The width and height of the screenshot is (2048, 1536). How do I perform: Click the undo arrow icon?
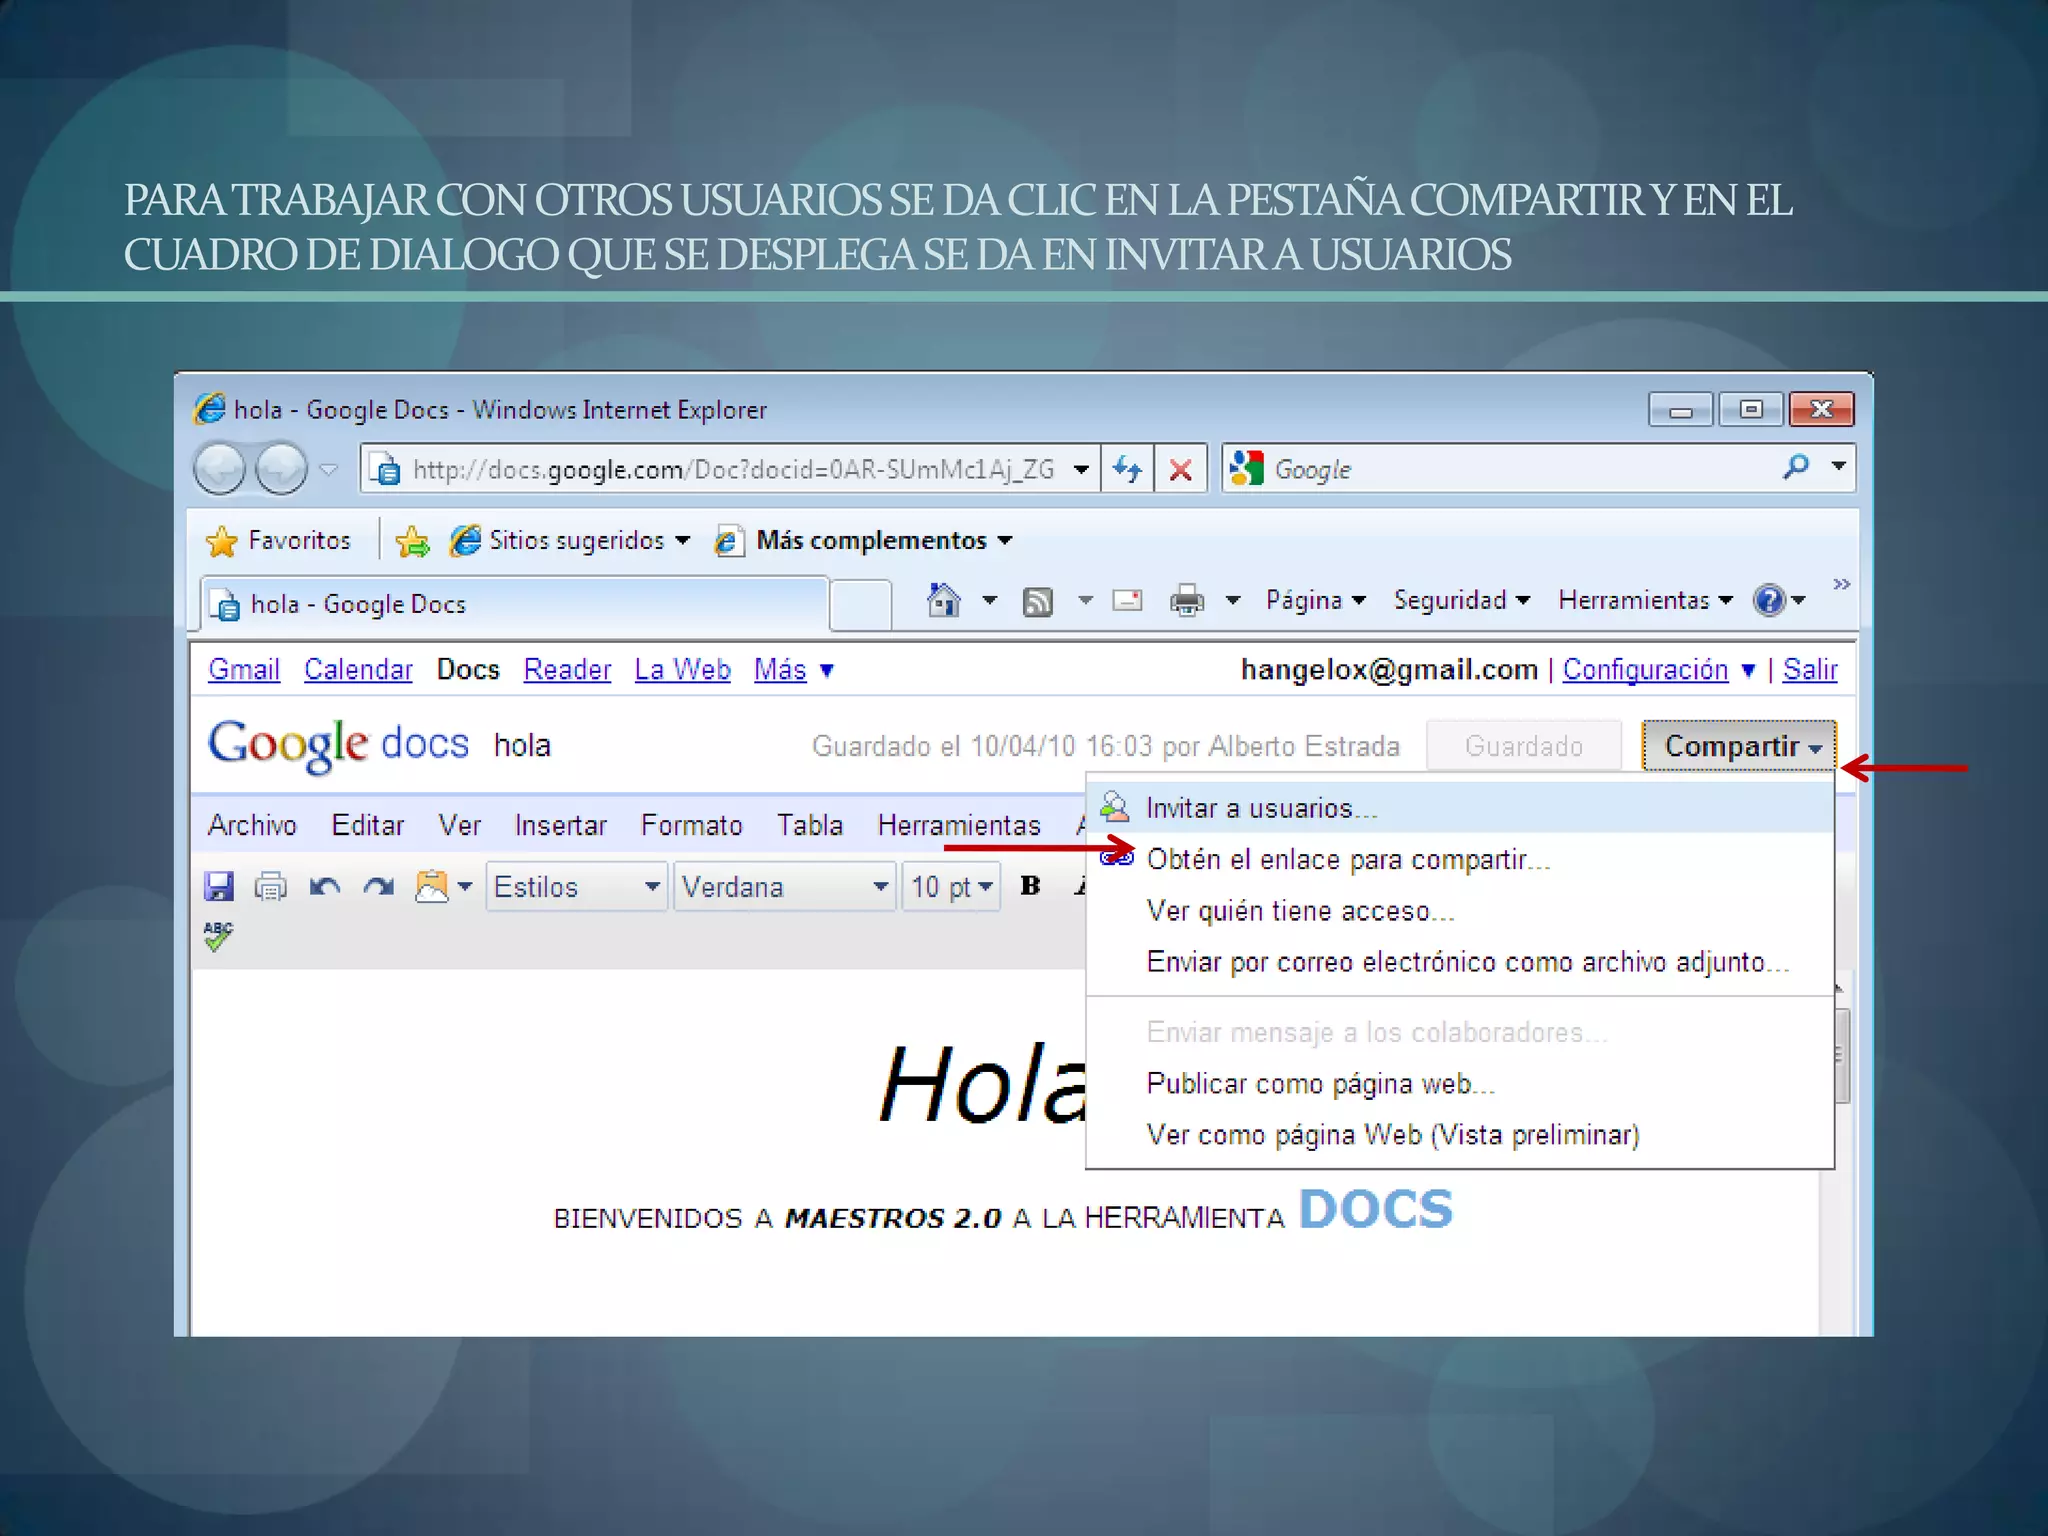point(325,886)
